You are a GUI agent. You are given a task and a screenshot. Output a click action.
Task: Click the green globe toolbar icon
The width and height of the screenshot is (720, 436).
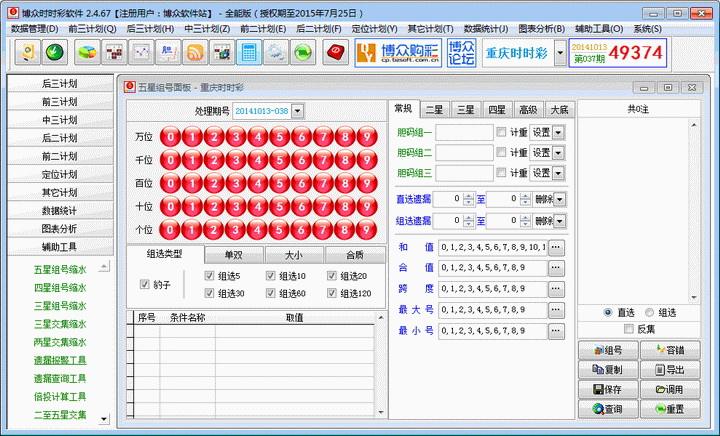coord(303,52)
